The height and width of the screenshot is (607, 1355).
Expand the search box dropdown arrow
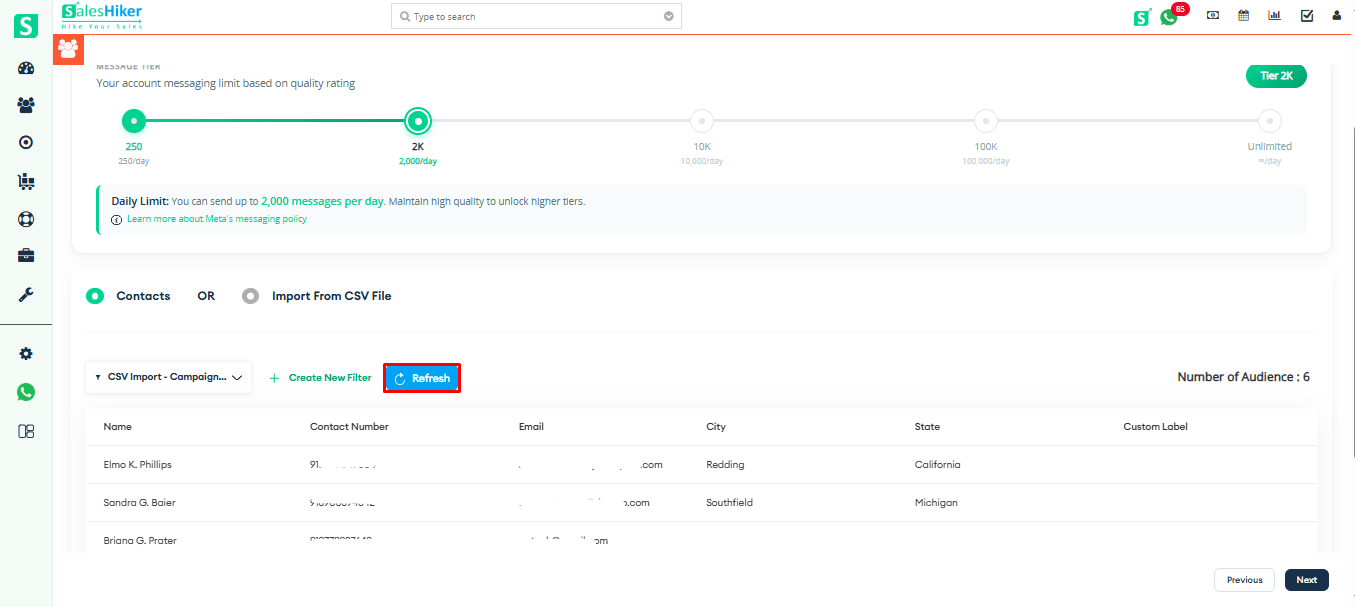pyautogui.click(x=669, y=17)
